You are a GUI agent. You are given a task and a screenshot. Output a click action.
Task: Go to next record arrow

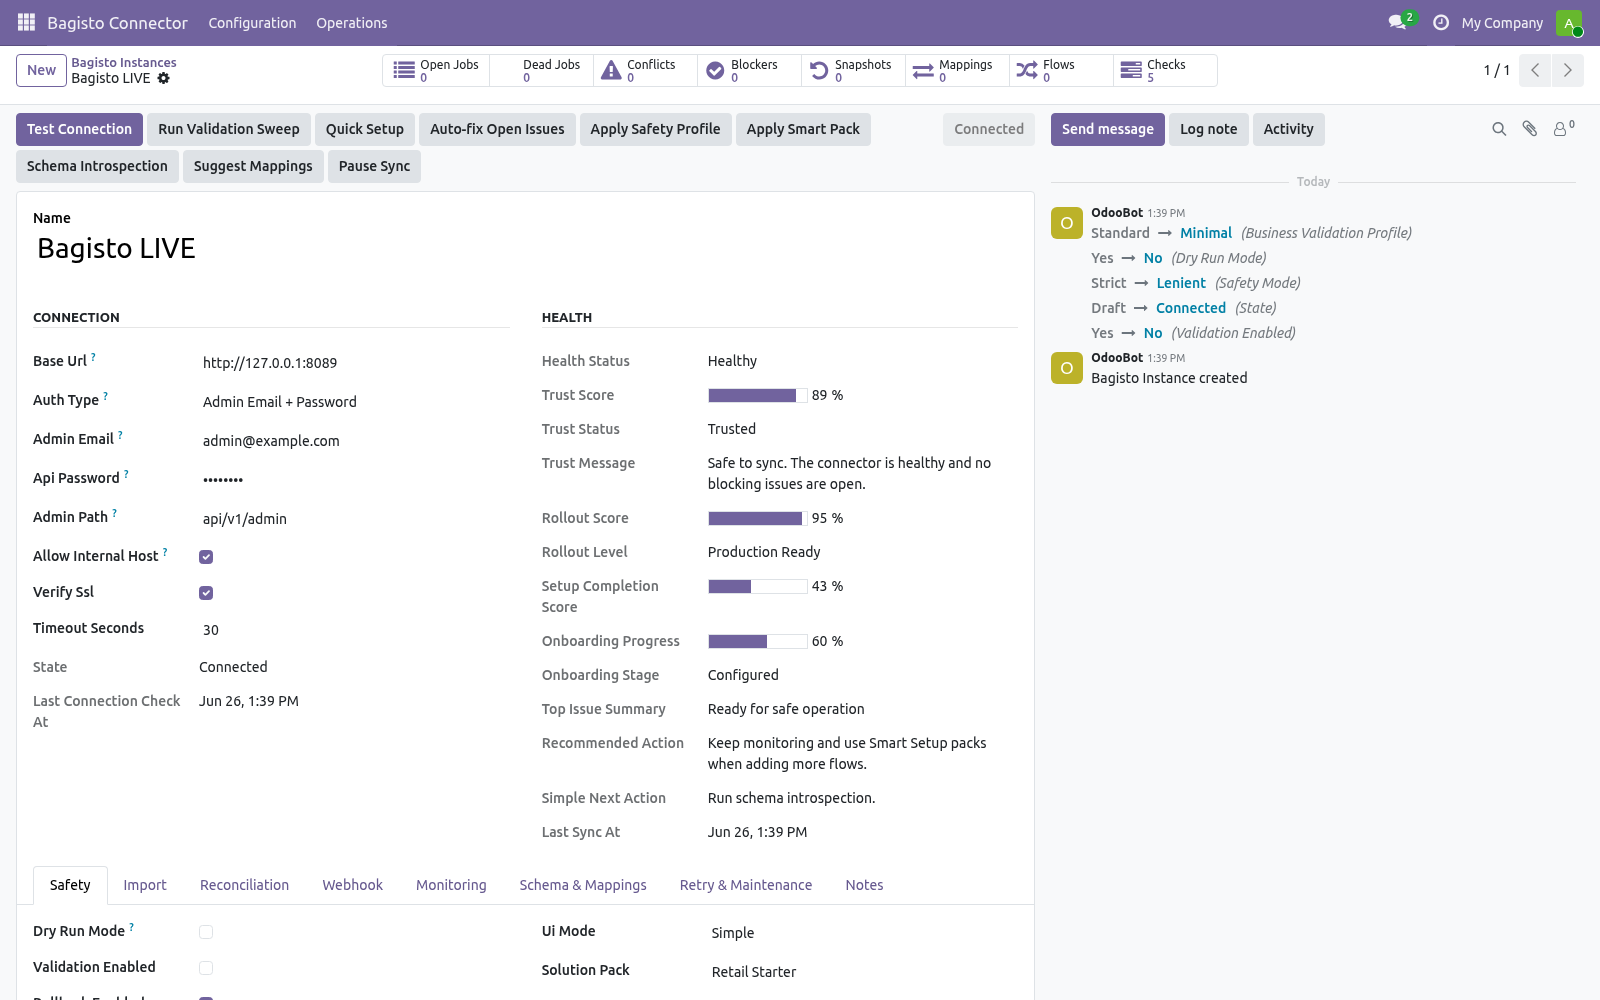[1567, 70]
